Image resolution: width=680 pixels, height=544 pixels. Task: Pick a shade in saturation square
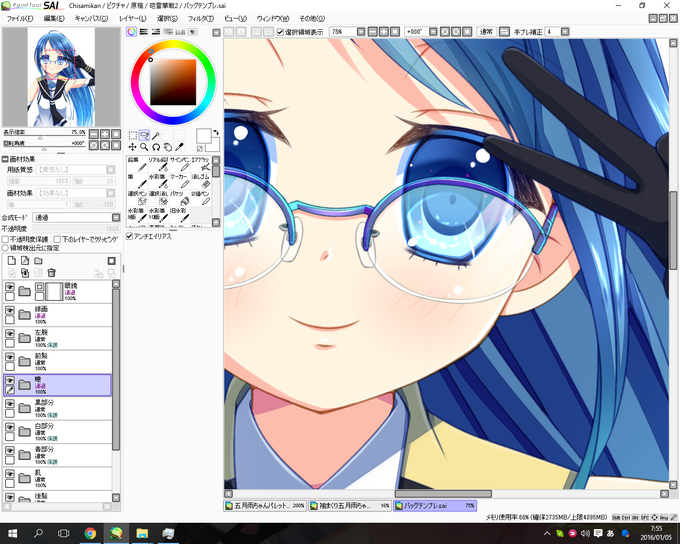point(173,82)
